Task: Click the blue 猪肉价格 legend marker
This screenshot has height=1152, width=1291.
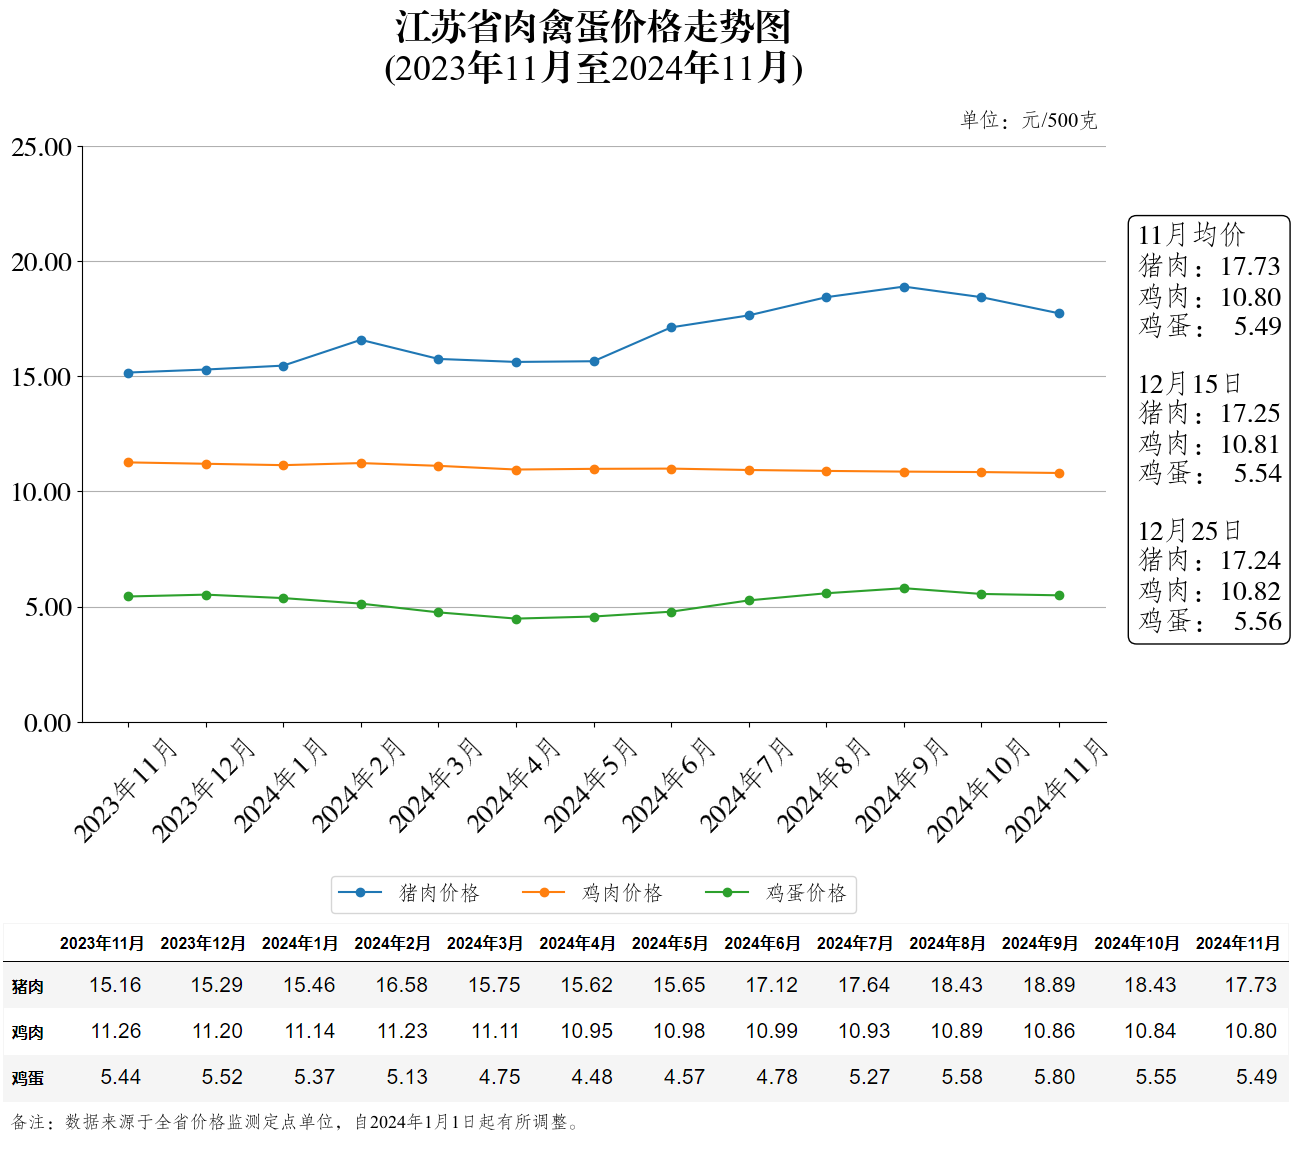Action: click(x=360, y=893)
